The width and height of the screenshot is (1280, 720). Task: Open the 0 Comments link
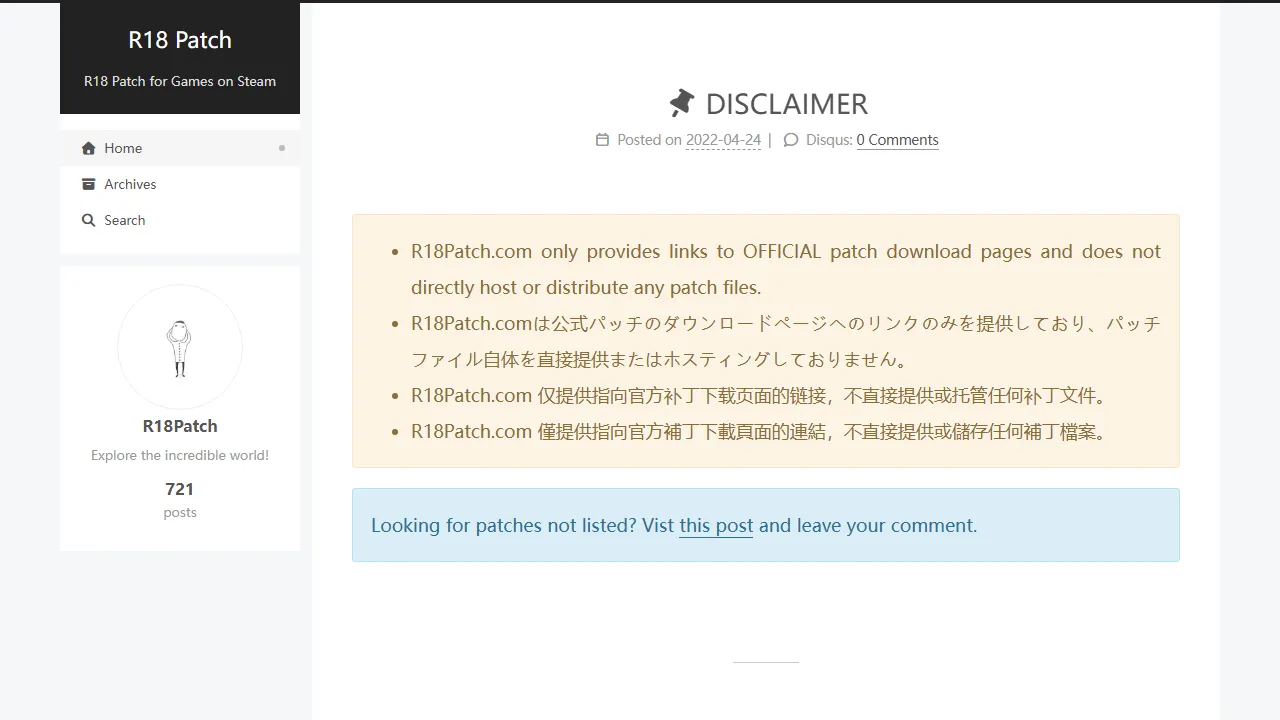click(x=897, y=139)
